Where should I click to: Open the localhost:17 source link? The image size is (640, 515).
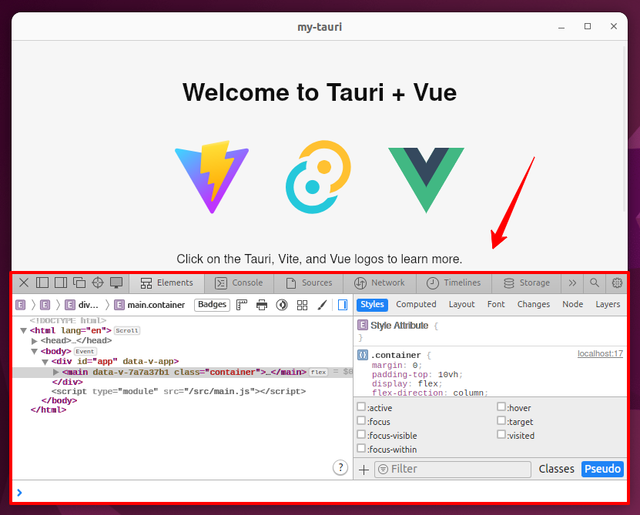(600, 354)
